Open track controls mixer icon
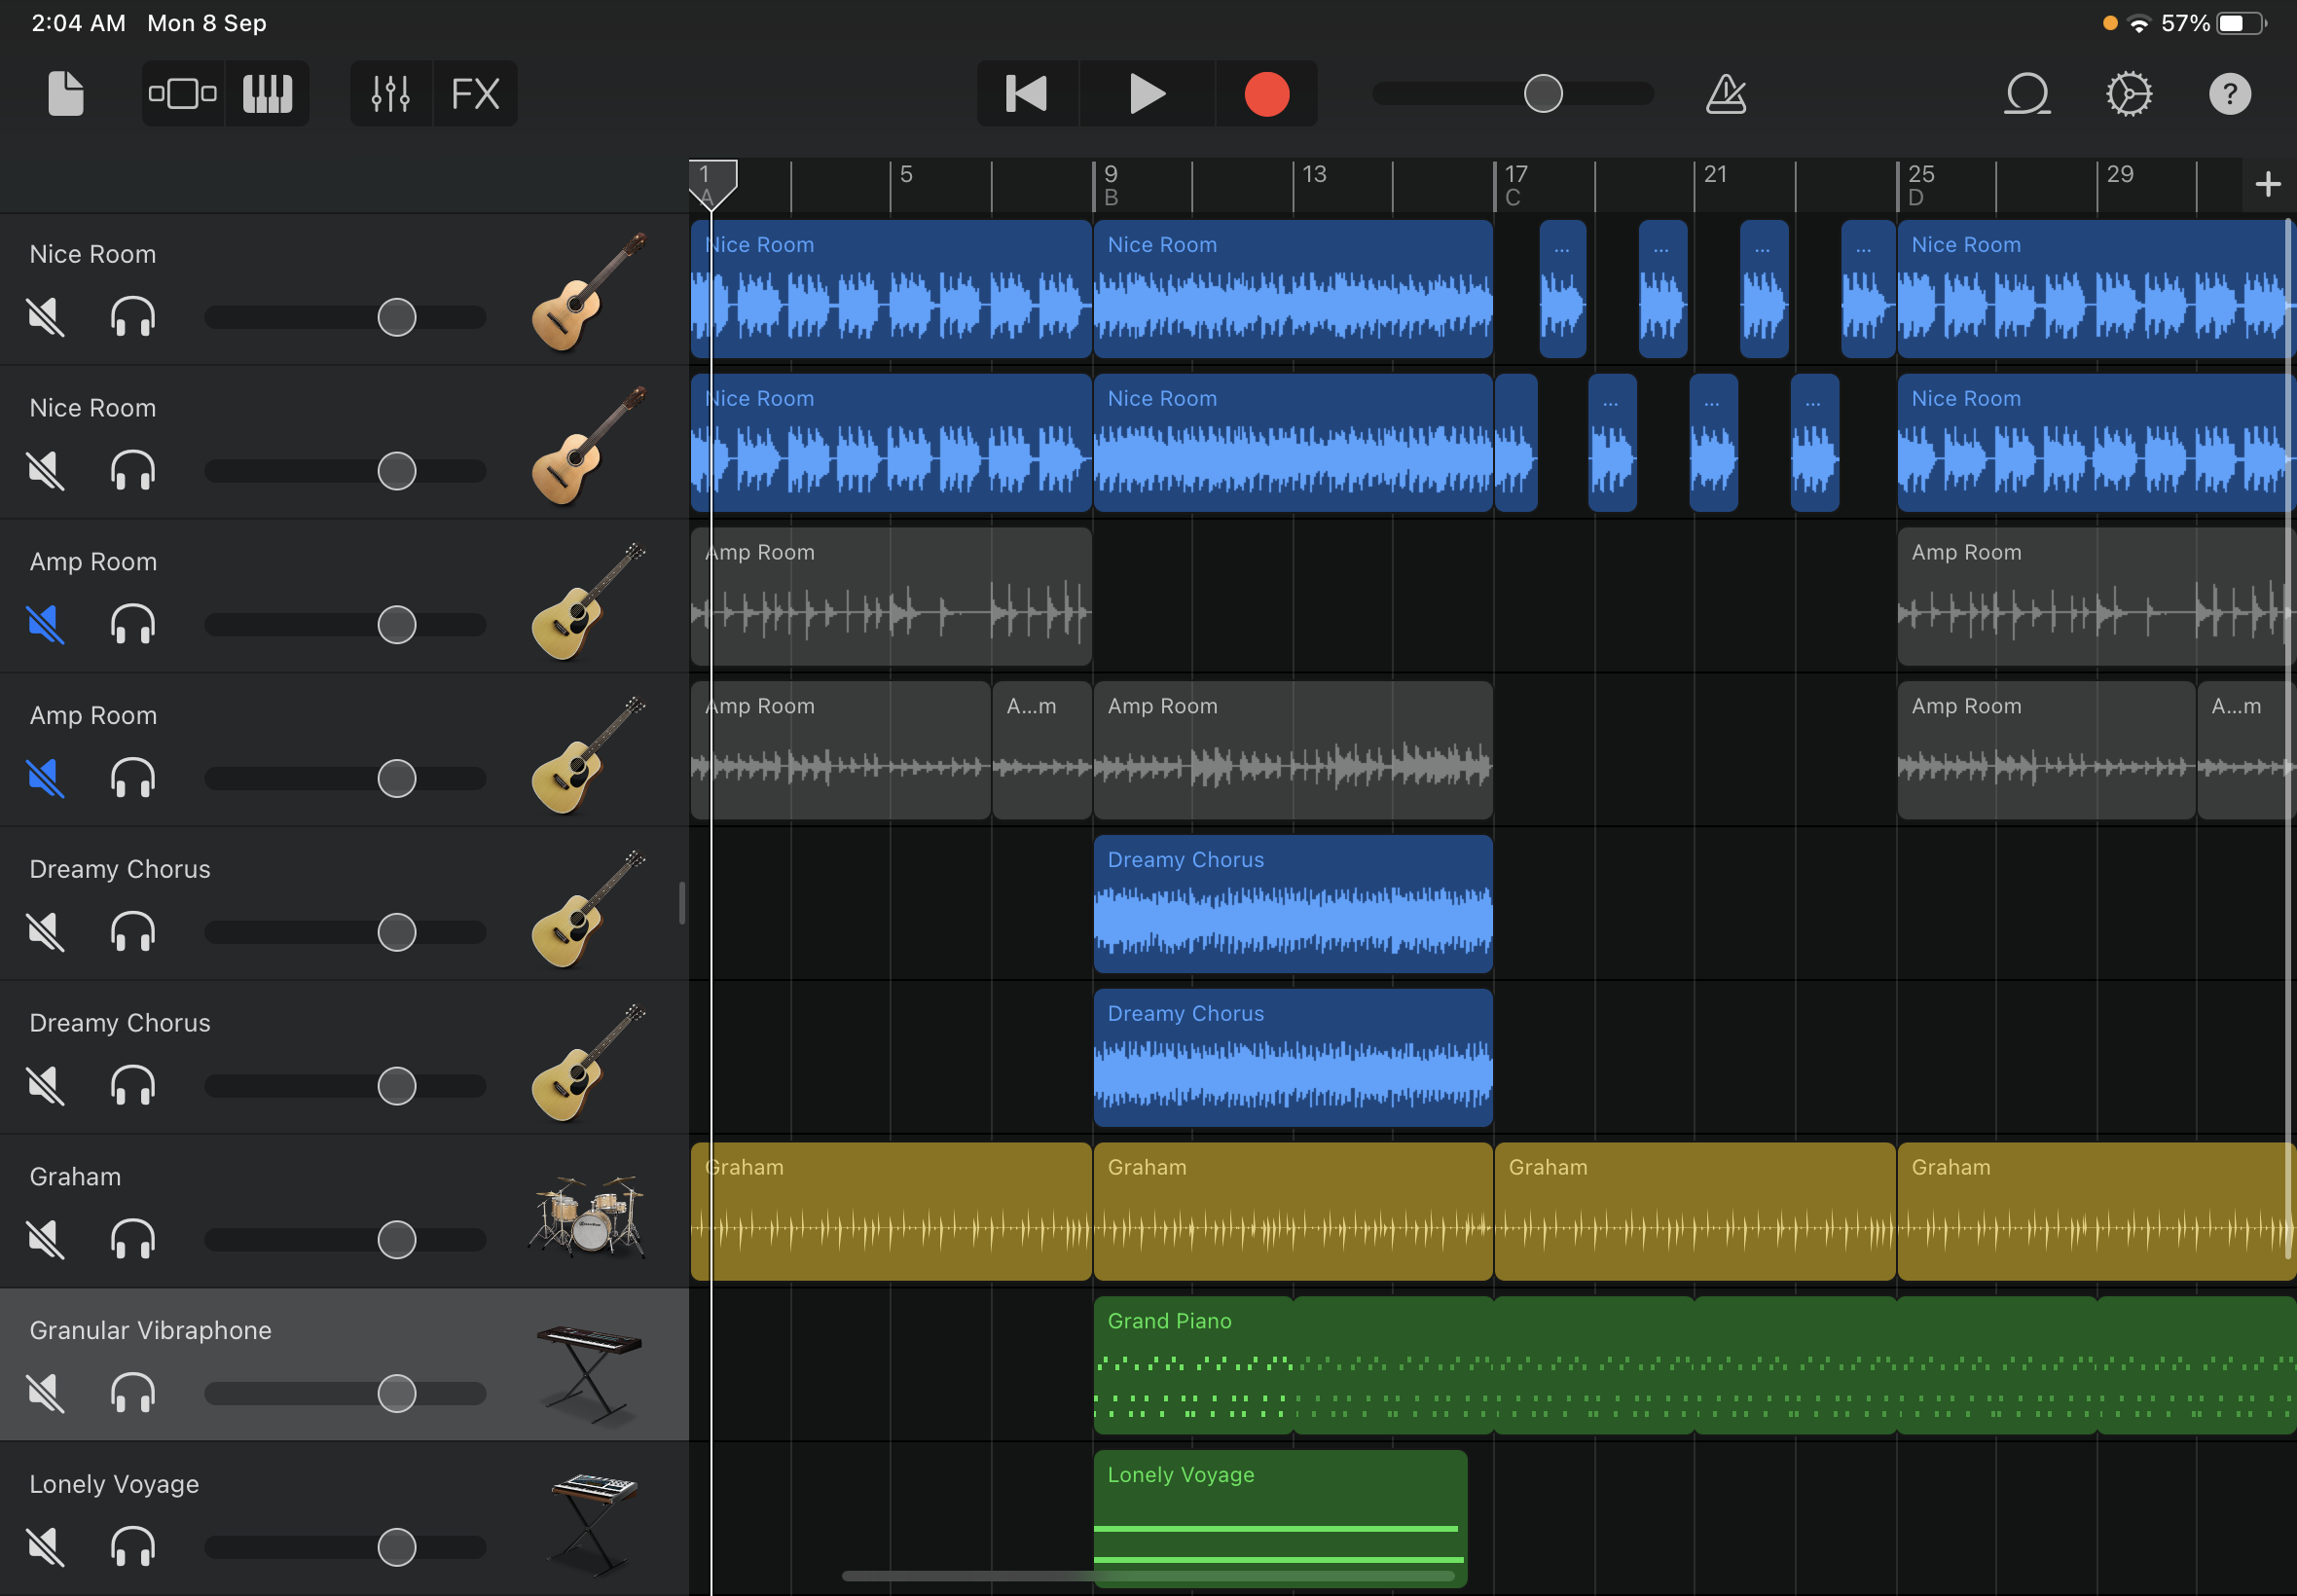The width and height of the screenshot is (2297, 1596). [390, 94]
